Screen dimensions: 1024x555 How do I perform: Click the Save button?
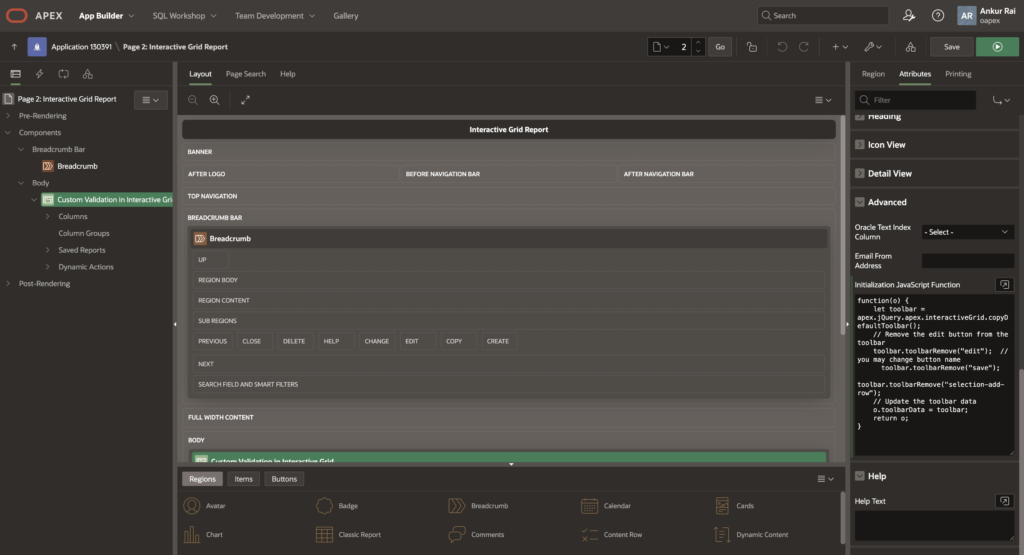[951, 47]
